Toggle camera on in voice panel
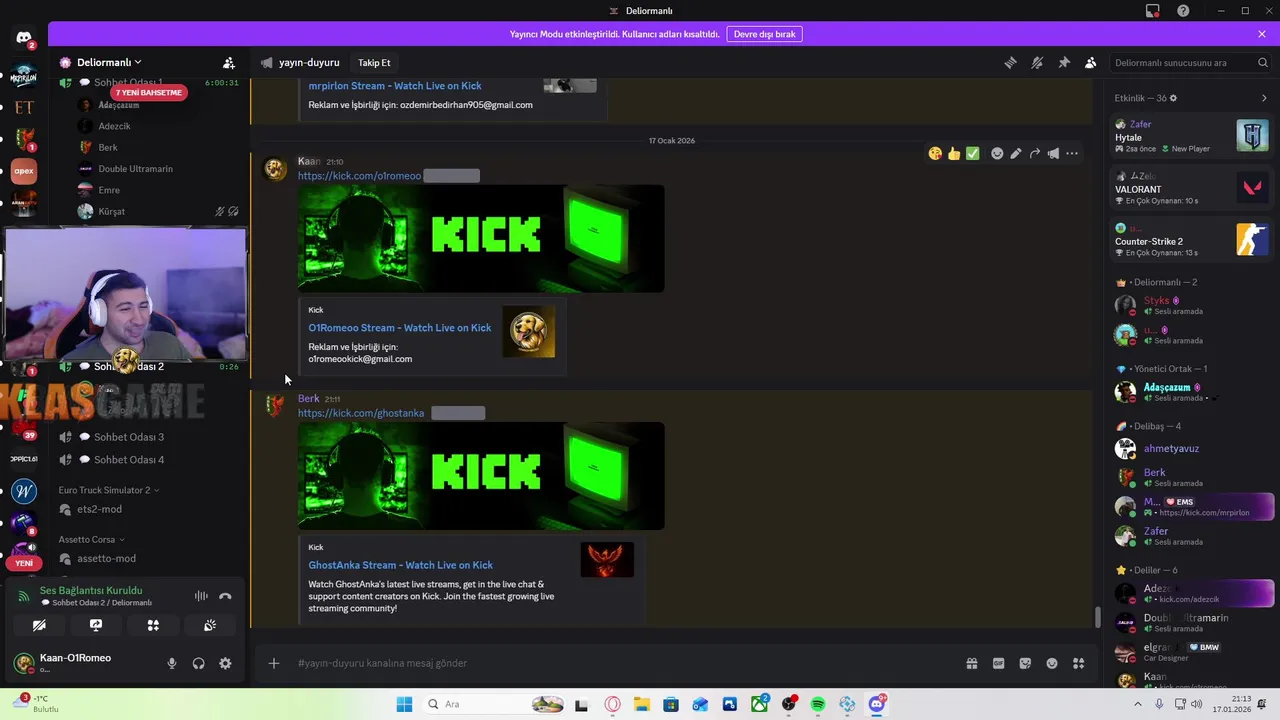This screenshot has width=1280, height=720. coord(39,625)
